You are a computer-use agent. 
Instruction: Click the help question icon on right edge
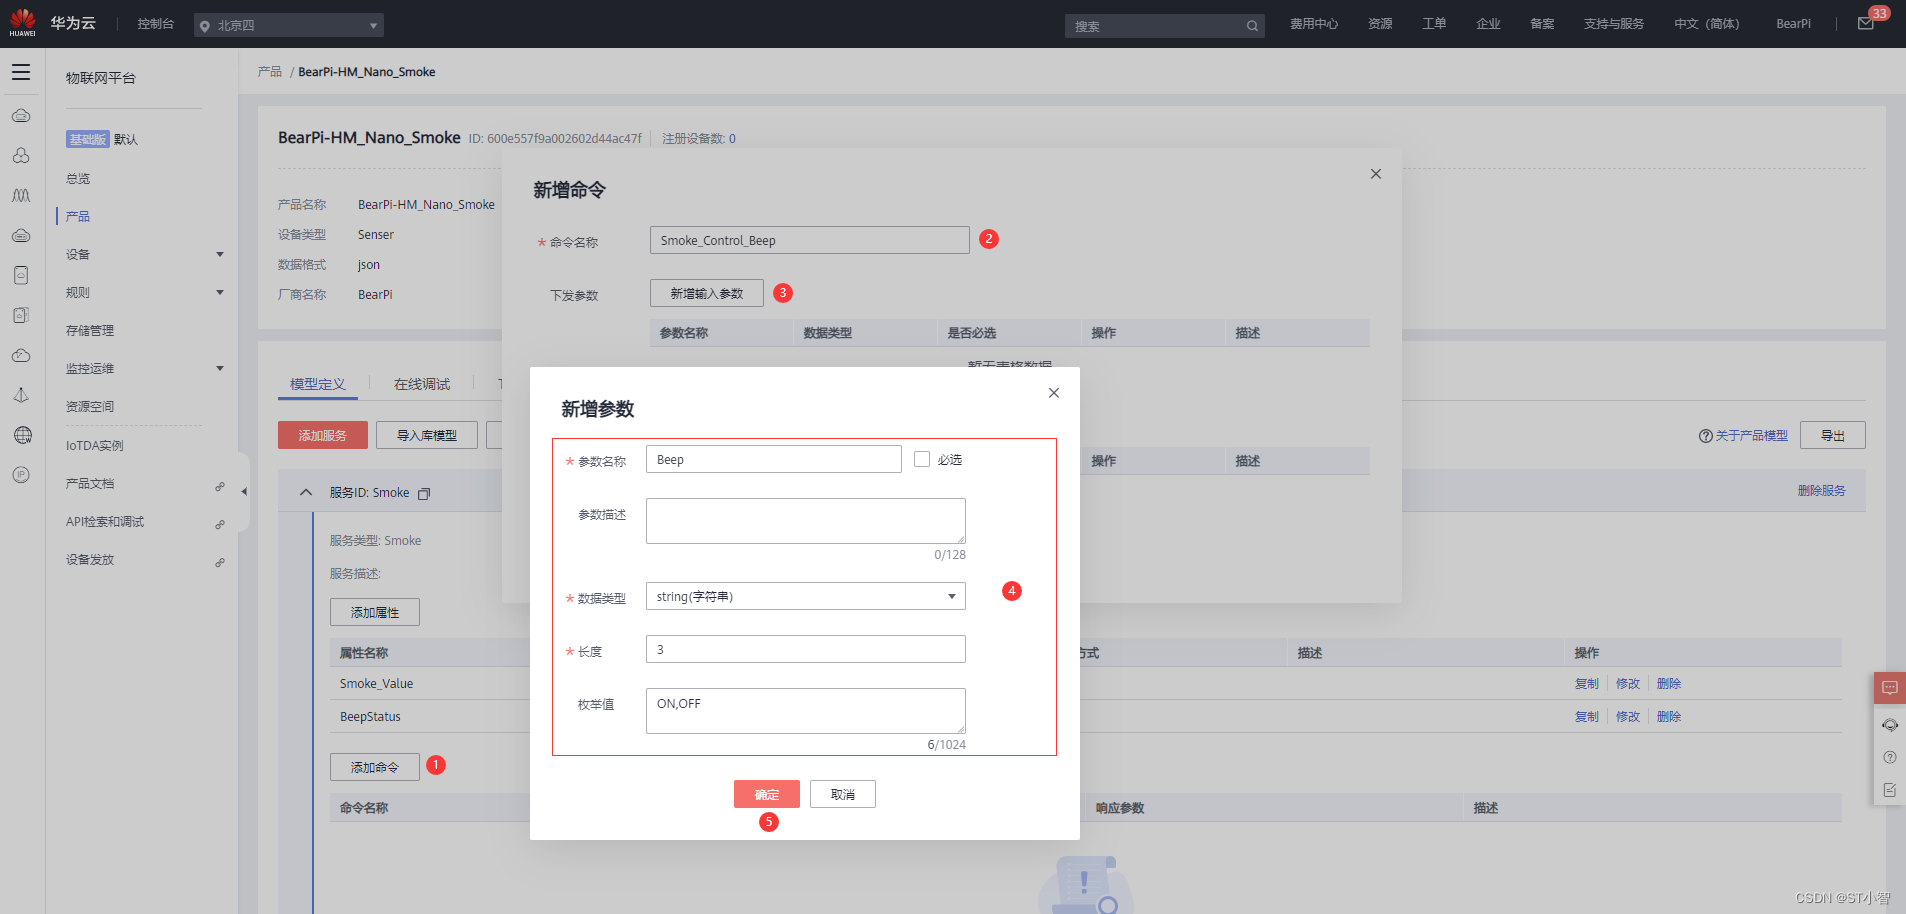(x=1890, y=757)
